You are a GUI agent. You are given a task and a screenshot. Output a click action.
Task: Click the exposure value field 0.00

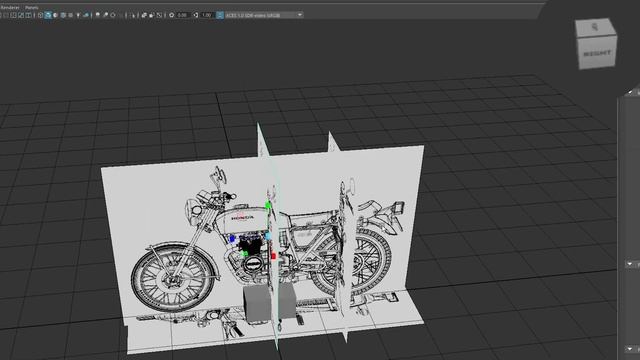182,15
